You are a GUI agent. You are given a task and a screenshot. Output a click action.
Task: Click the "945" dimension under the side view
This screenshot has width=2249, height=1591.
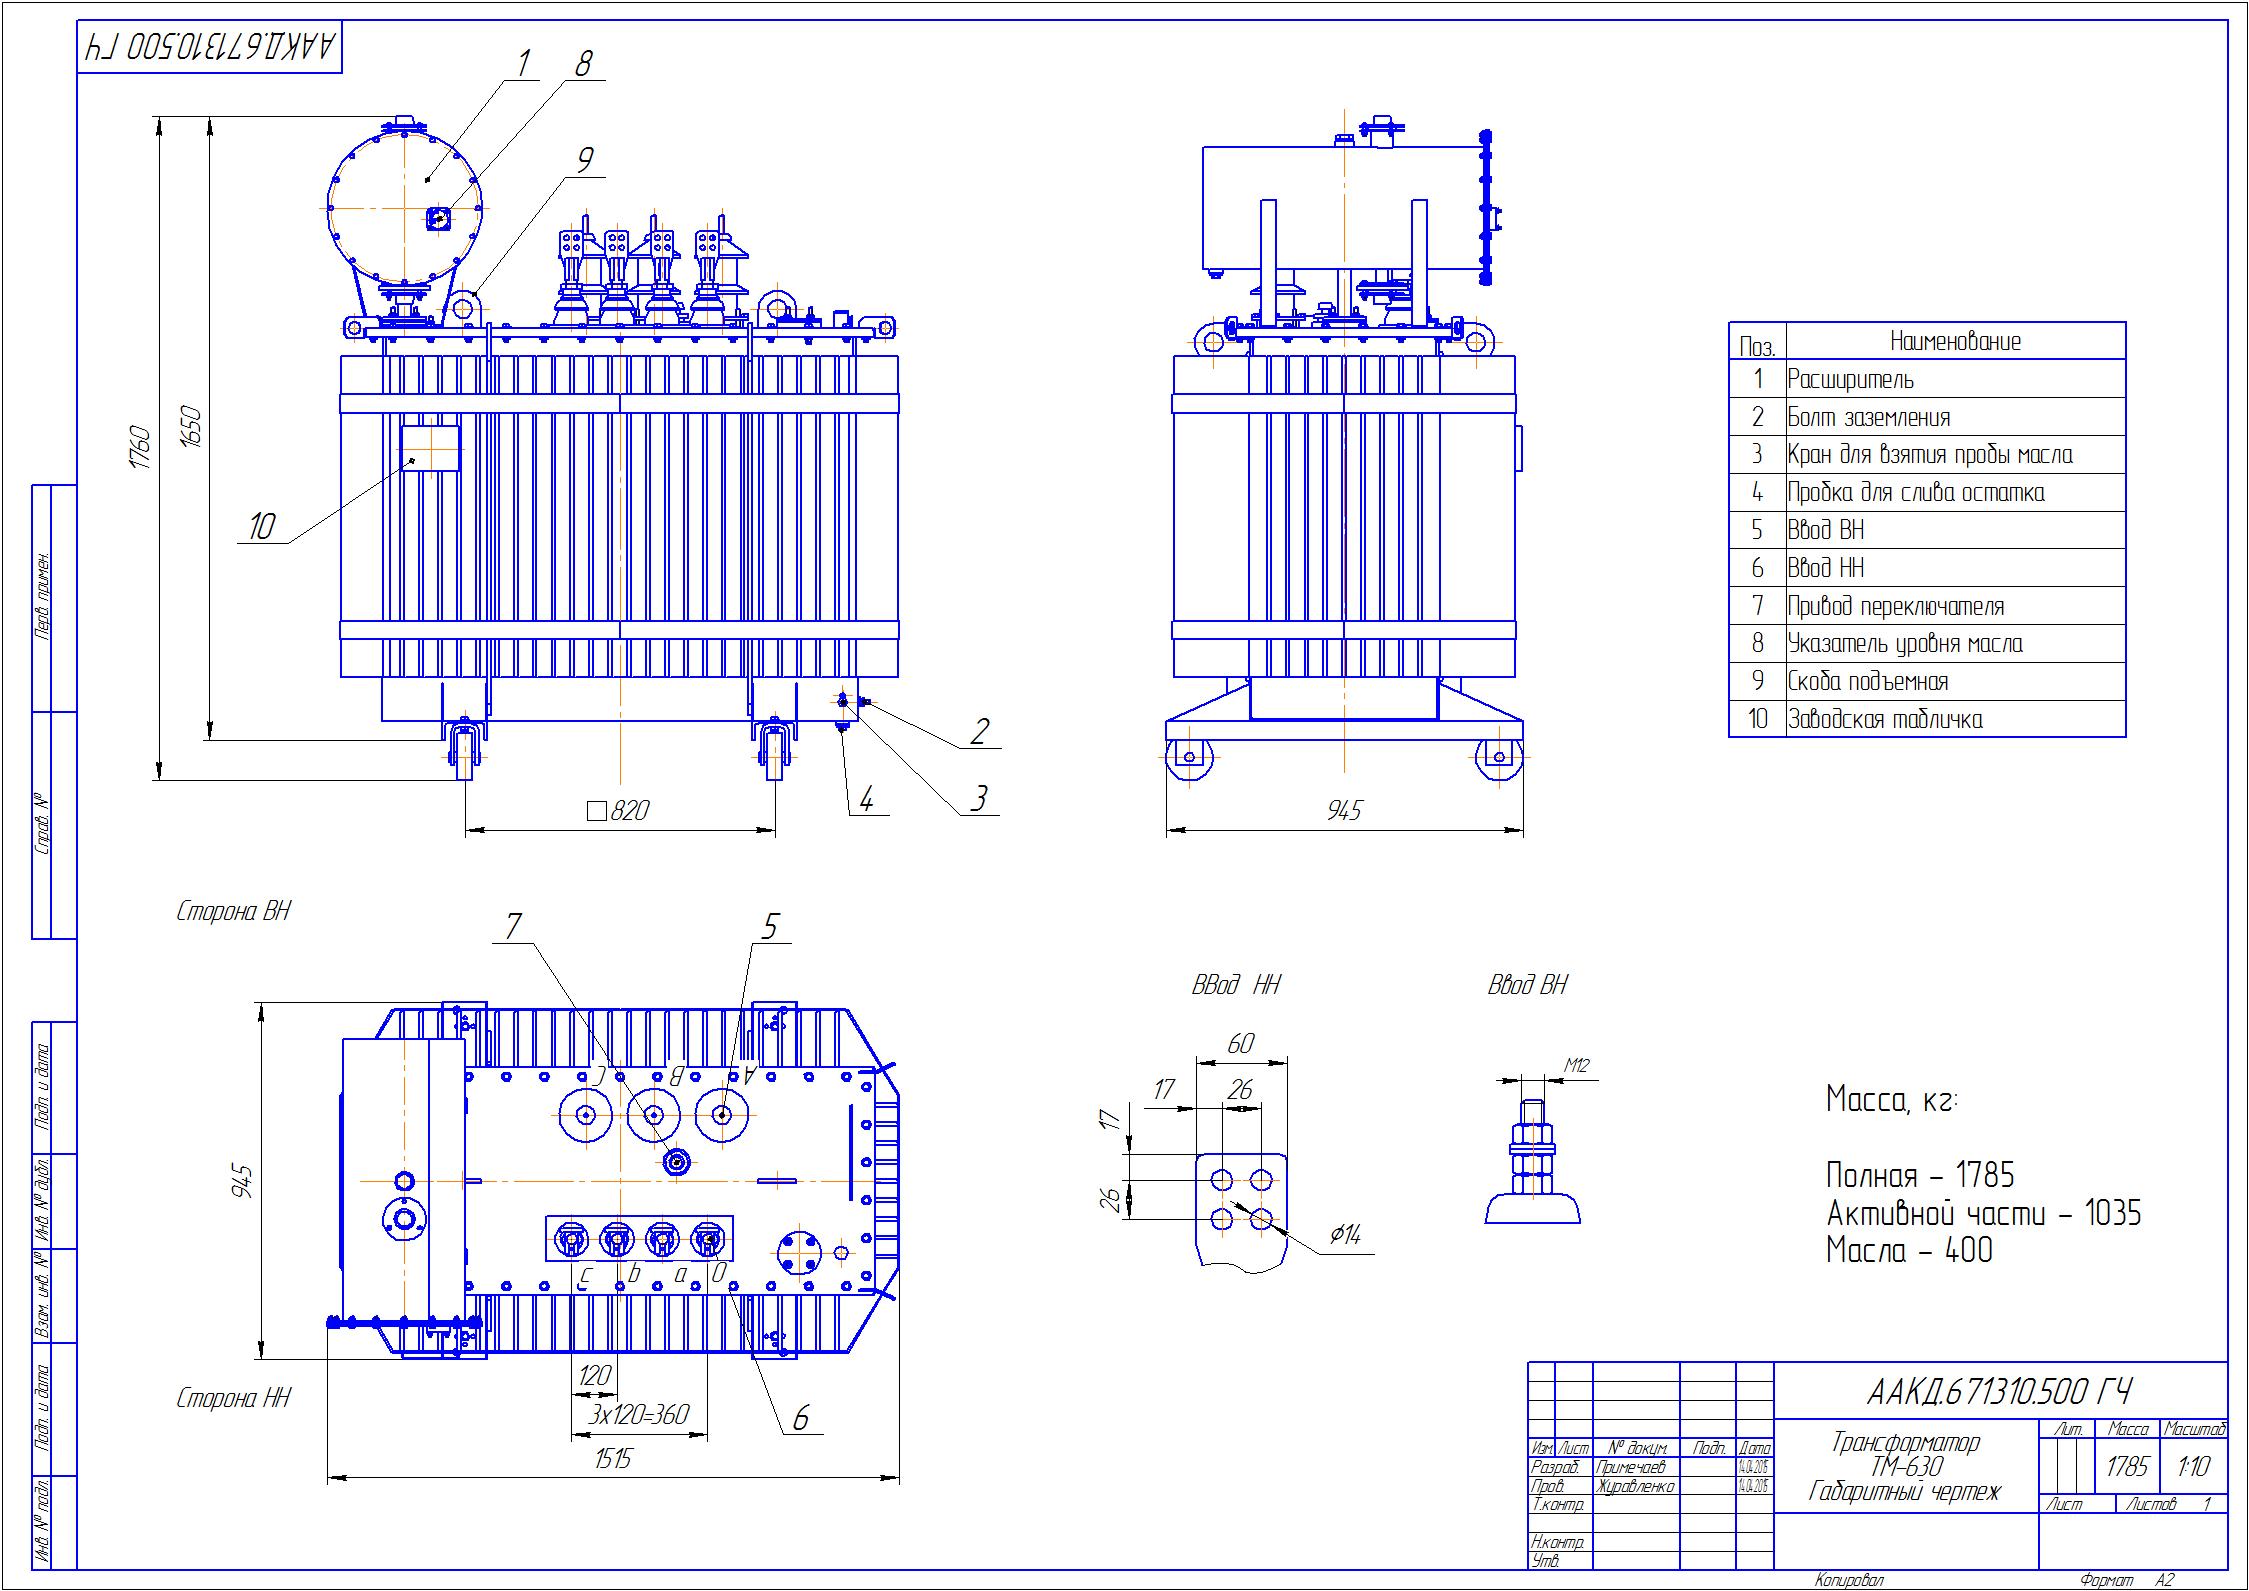pyautogui.click(x=1344, y=810)
